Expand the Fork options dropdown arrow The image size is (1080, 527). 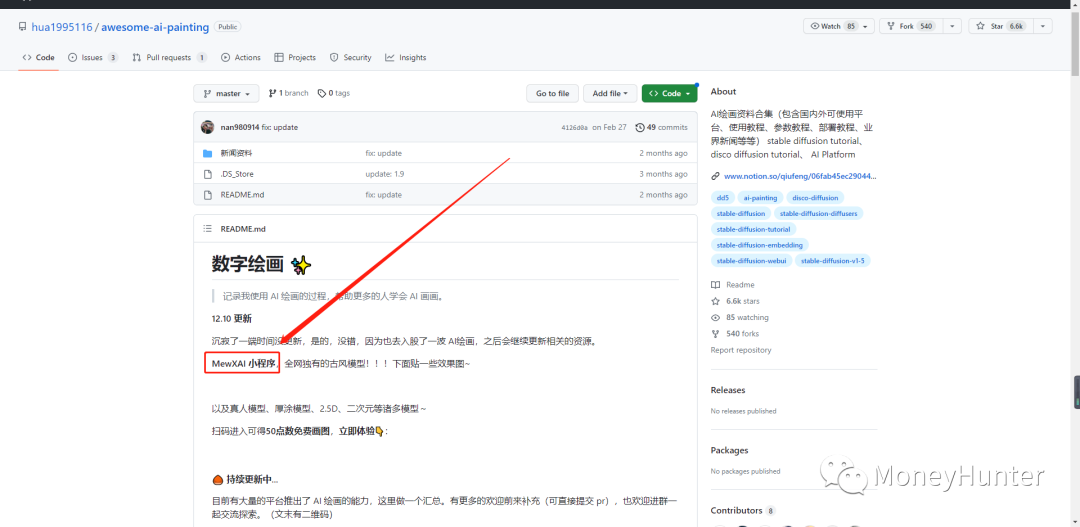(x=951, y=26)
